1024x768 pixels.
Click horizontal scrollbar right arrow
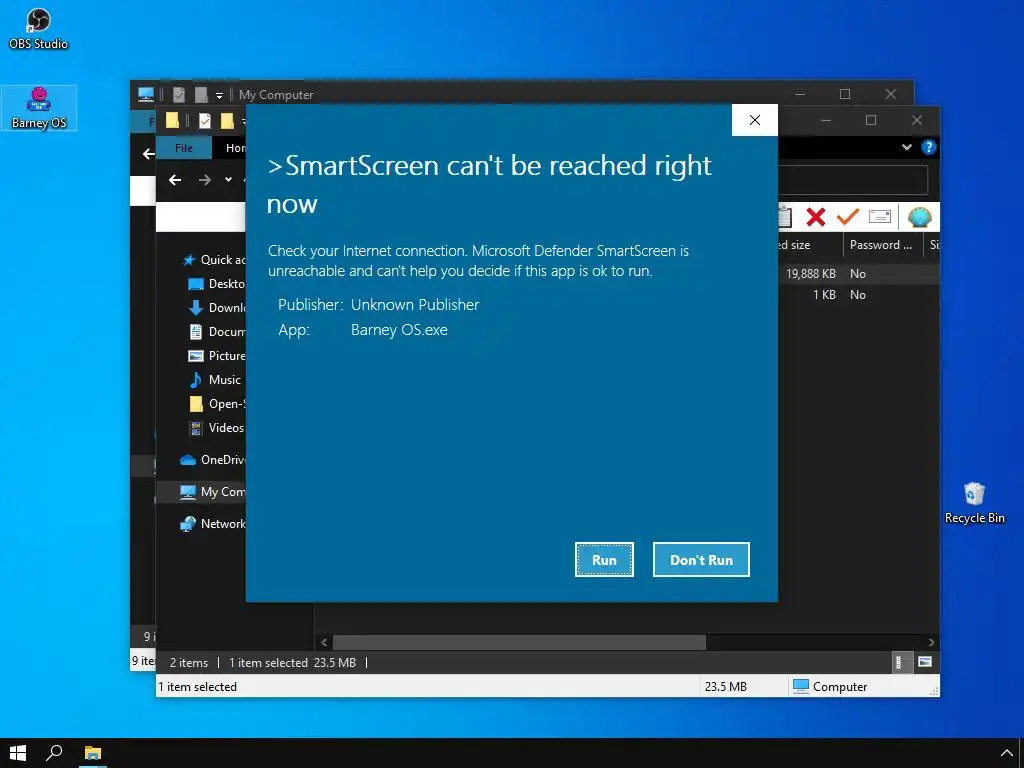931,642
